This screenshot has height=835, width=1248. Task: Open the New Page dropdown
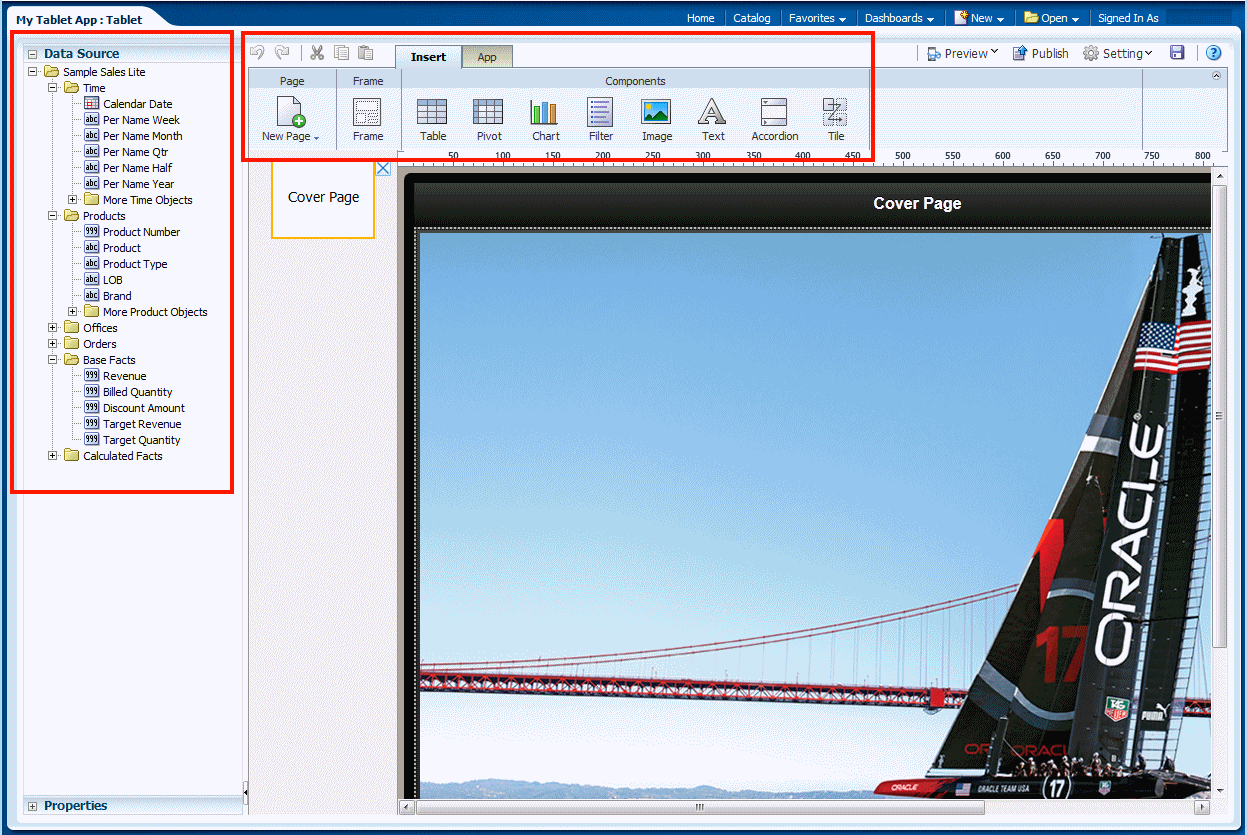[290, 120]
